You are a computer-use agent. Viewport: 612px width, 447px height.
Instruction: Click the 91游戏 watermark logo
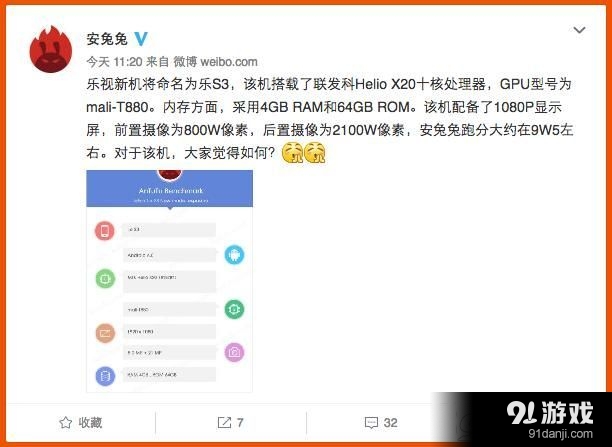tap(550, 420)
